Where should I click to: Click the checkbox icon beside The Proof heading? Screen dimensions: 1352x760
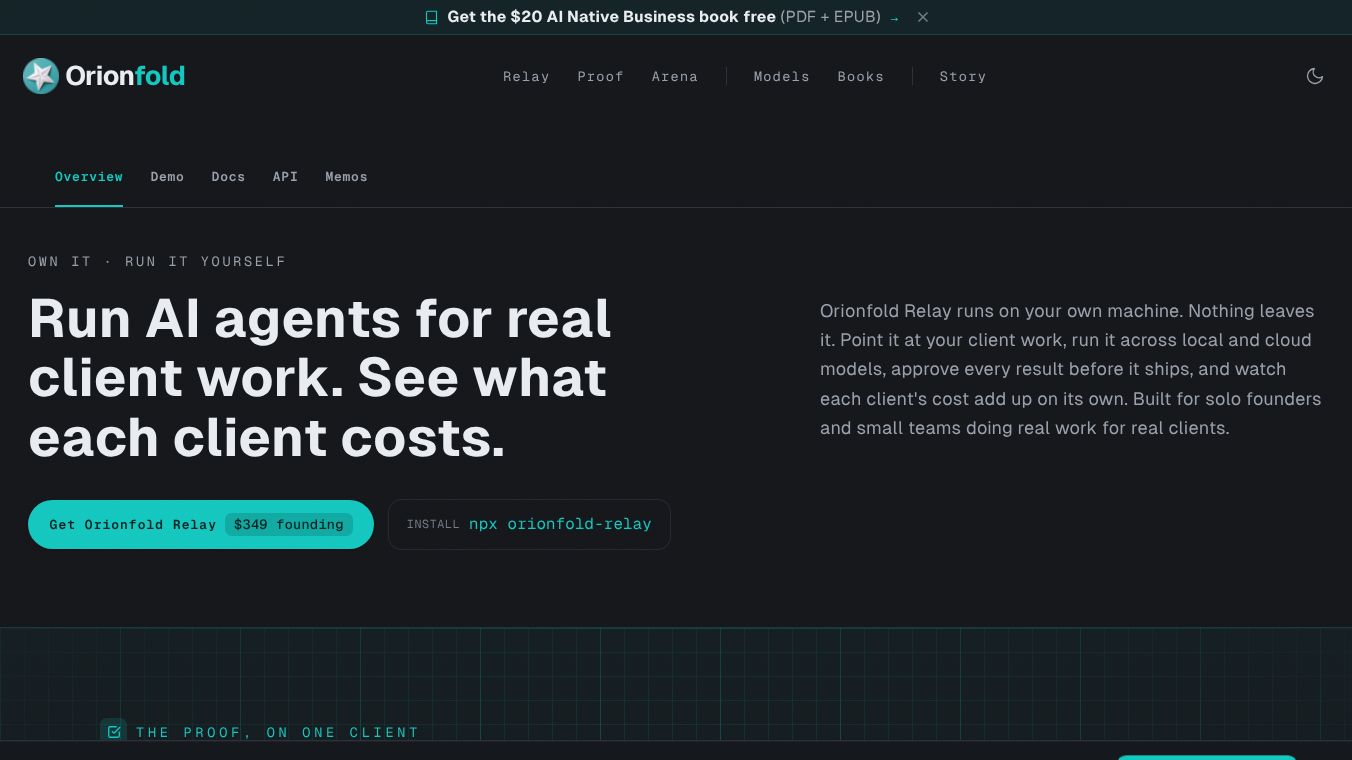click(114, 732)
